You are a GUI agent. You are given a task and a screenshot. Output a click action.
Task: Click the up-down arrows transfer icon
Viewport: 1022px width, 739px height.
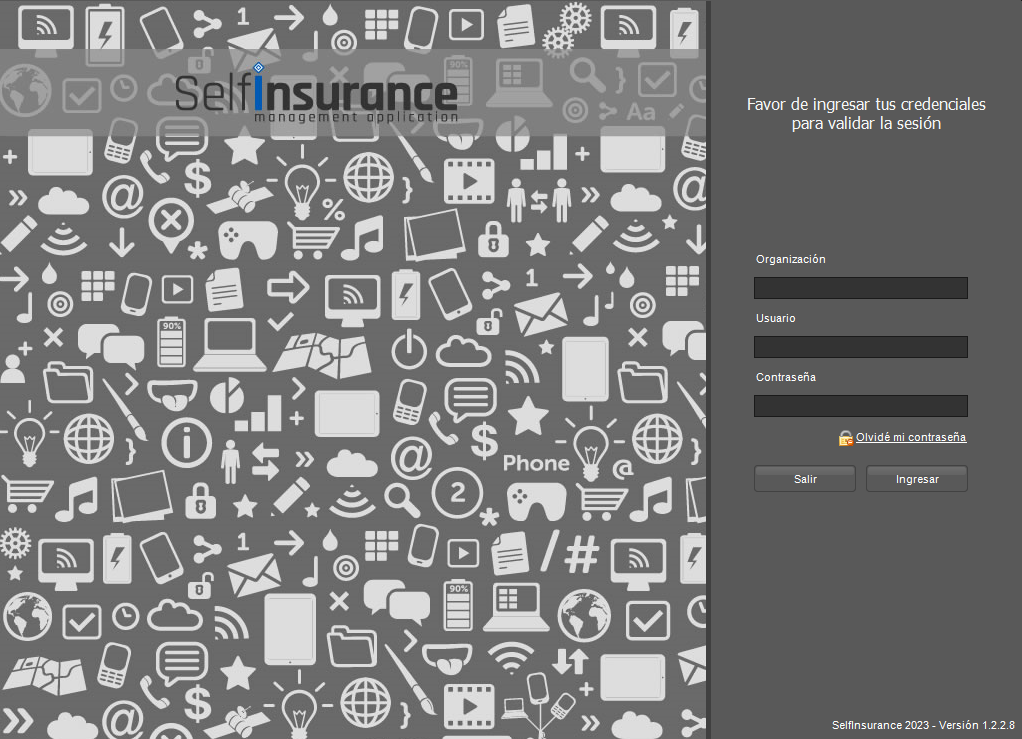(x=570, y=660)
